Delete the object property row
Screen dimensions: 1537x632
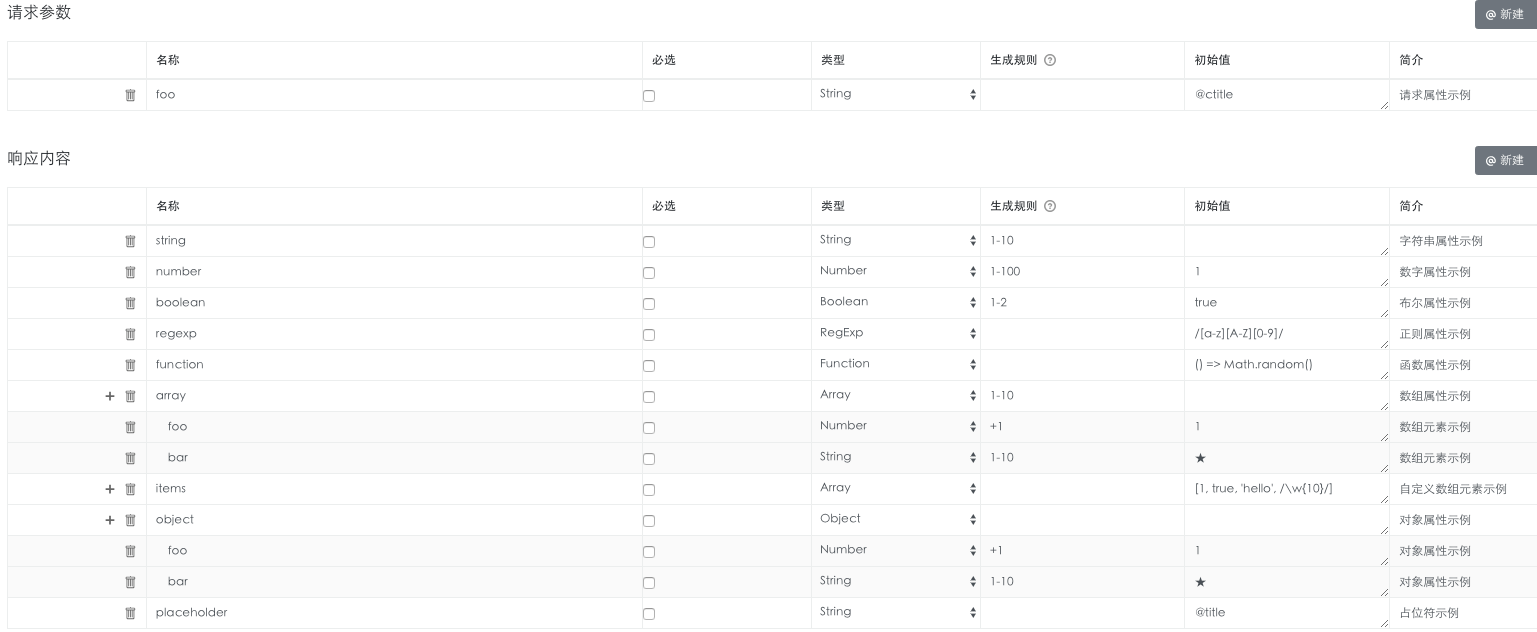point(130,520)
